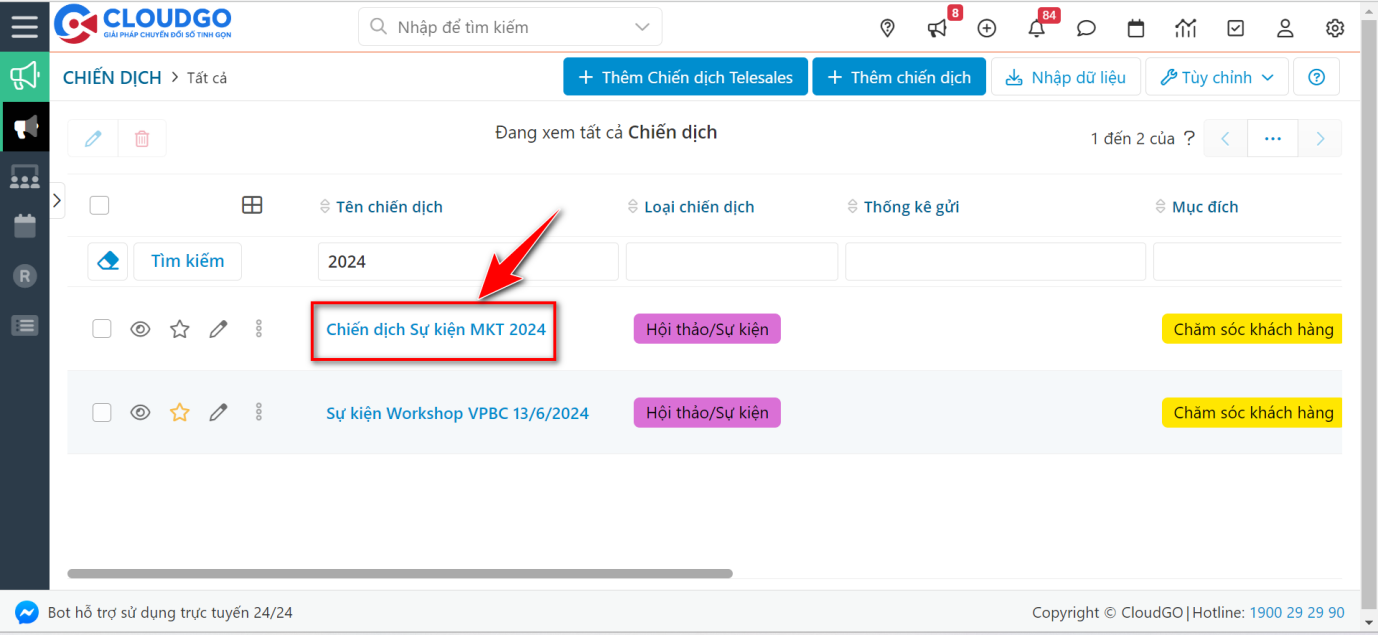Image resolution: width=1378 pixels, height=635 pixels.
Task: Open the notifications bell
Action: coord(1036,28)
